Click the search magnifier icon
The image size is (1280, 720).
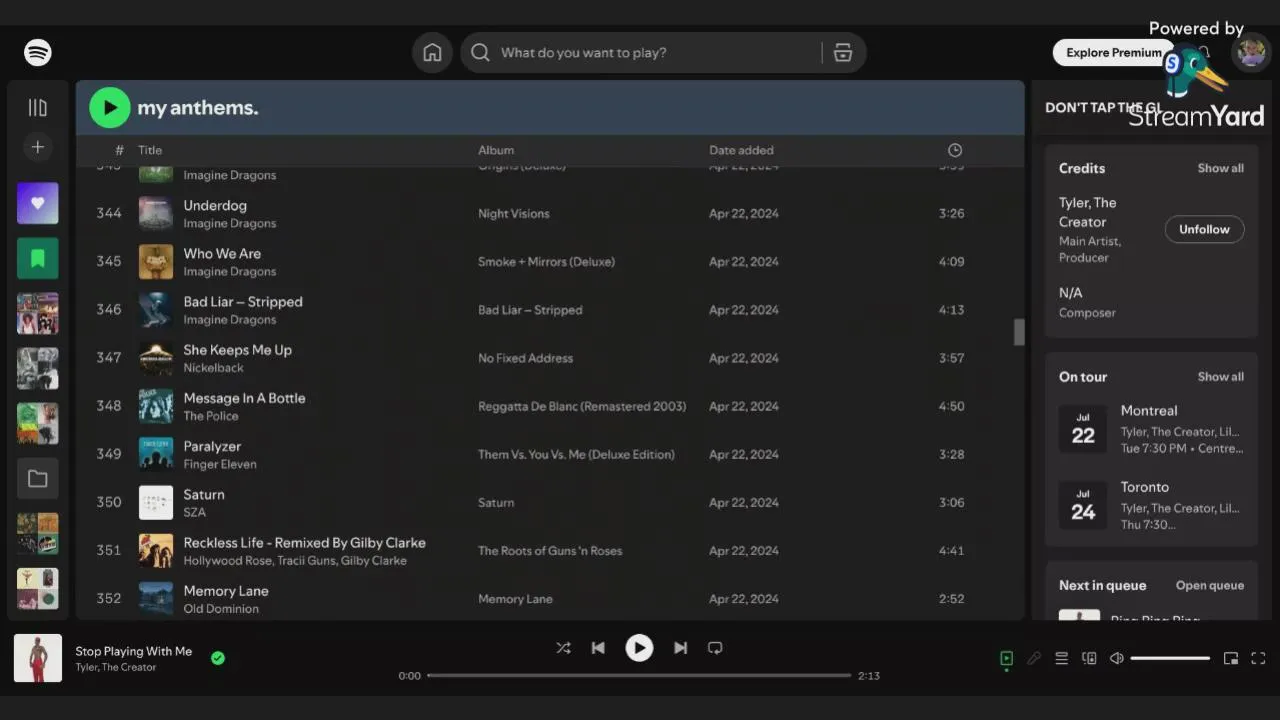[480, 53]
